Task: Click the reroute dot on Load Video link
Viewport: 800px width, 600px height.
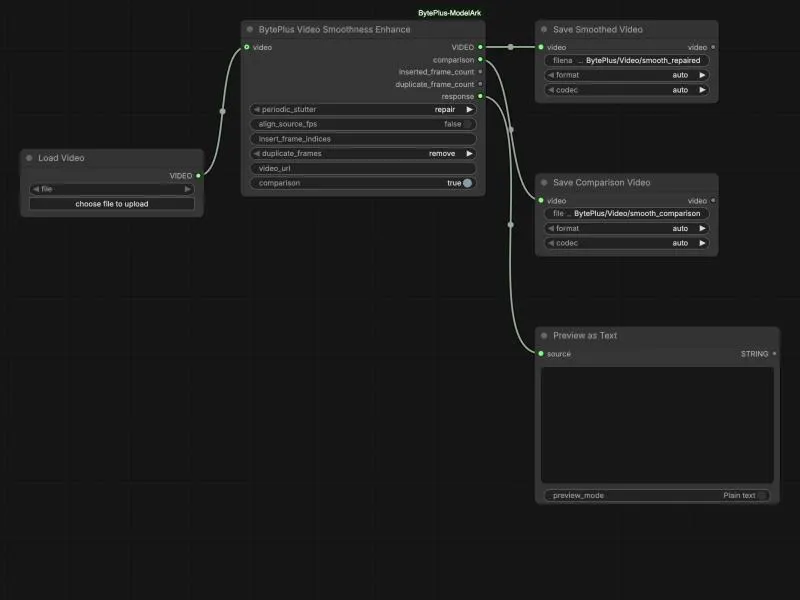Action: point(222,111)
